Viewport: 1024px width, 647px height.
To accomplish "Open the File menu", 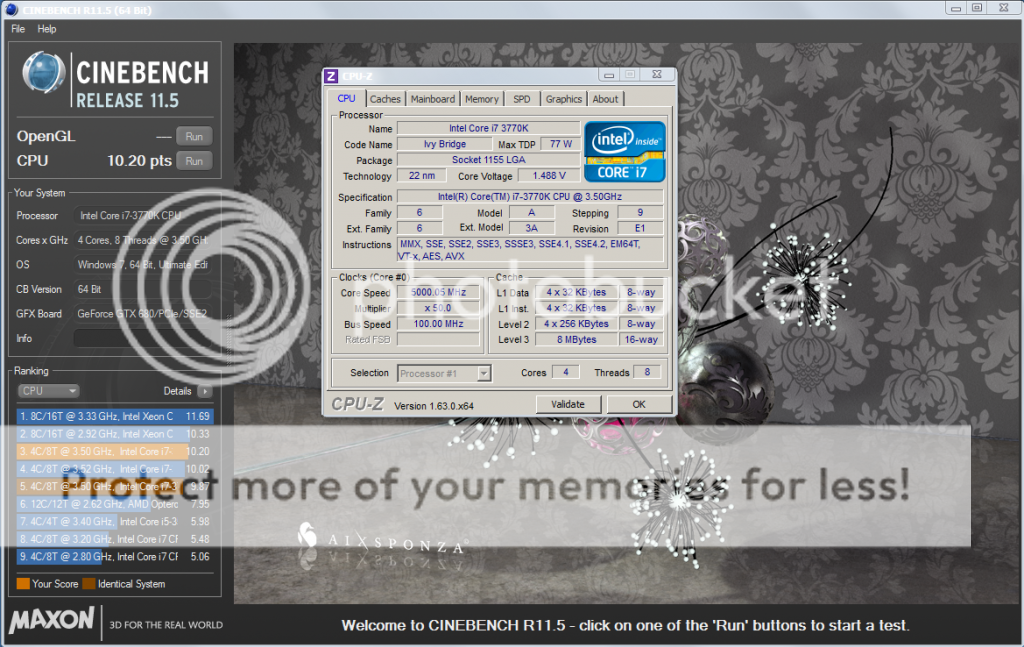I will [x=17, y=29].
